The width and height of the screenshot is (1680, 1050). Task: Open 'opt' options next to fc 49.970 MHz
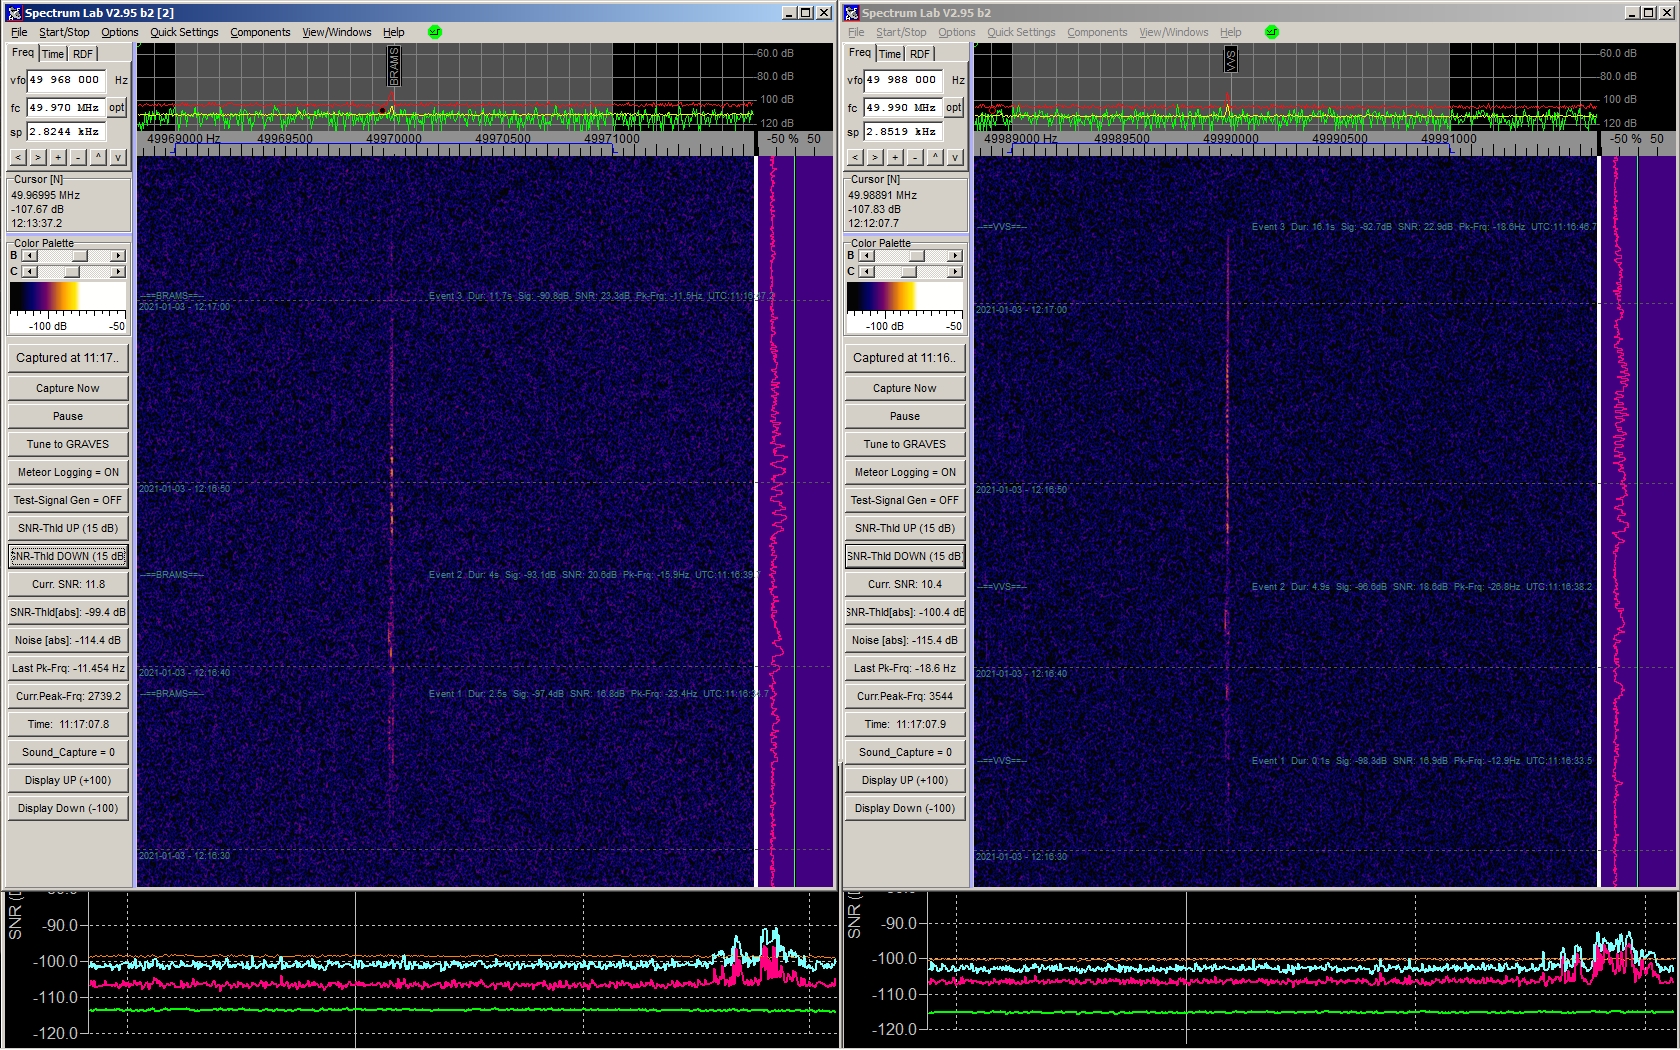117,107
